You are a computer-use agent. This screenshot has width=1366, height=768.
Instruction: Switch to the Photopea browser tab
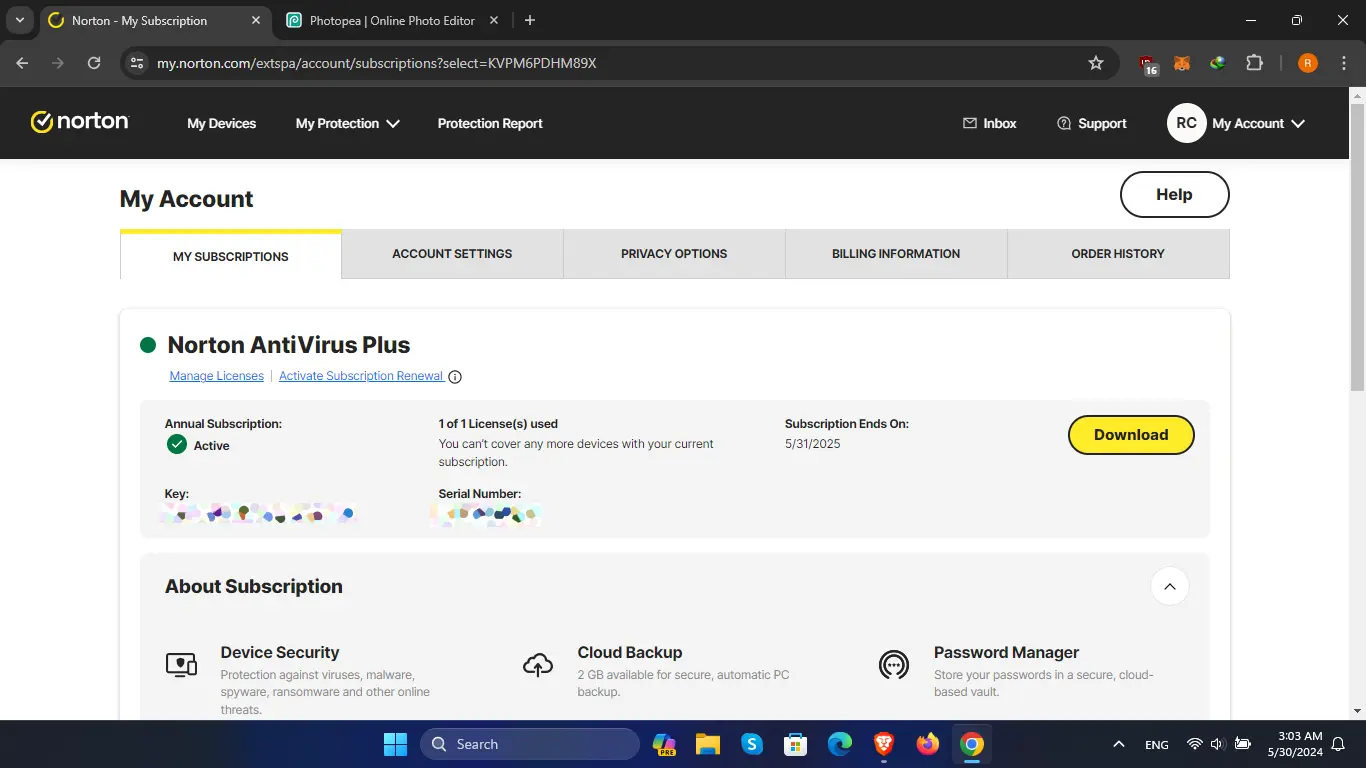(x=394, y=20)
